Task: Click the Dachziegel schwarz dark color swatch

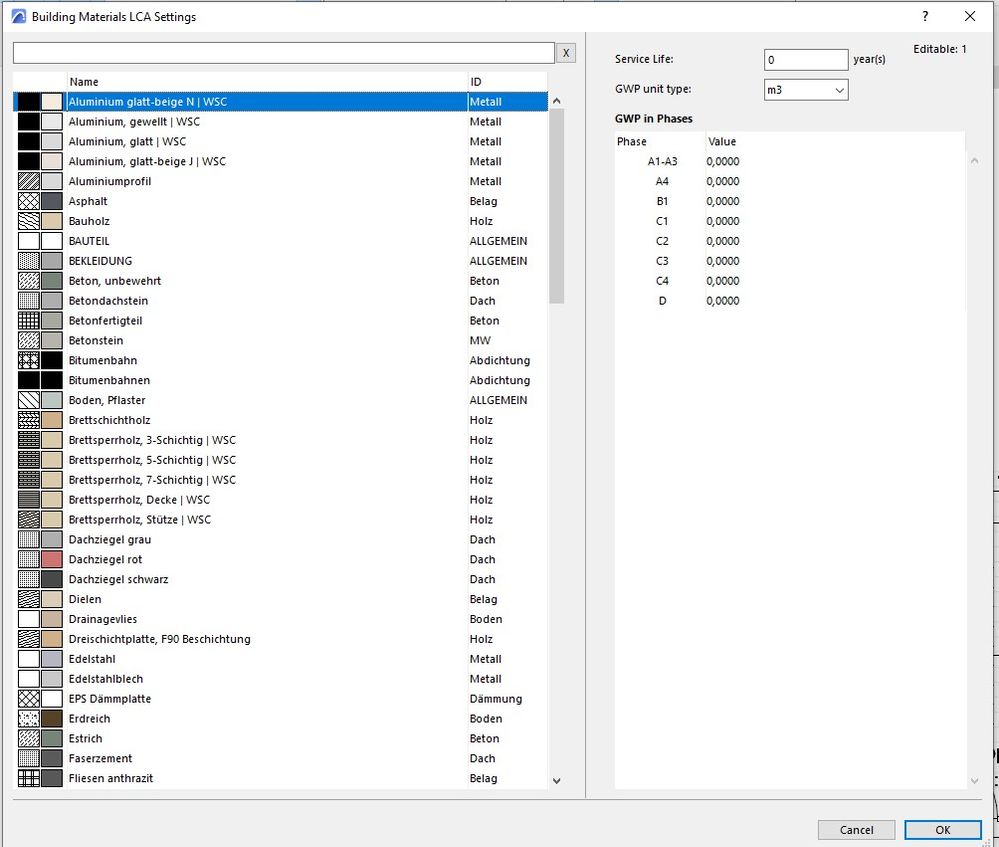Action: (52, 579)
